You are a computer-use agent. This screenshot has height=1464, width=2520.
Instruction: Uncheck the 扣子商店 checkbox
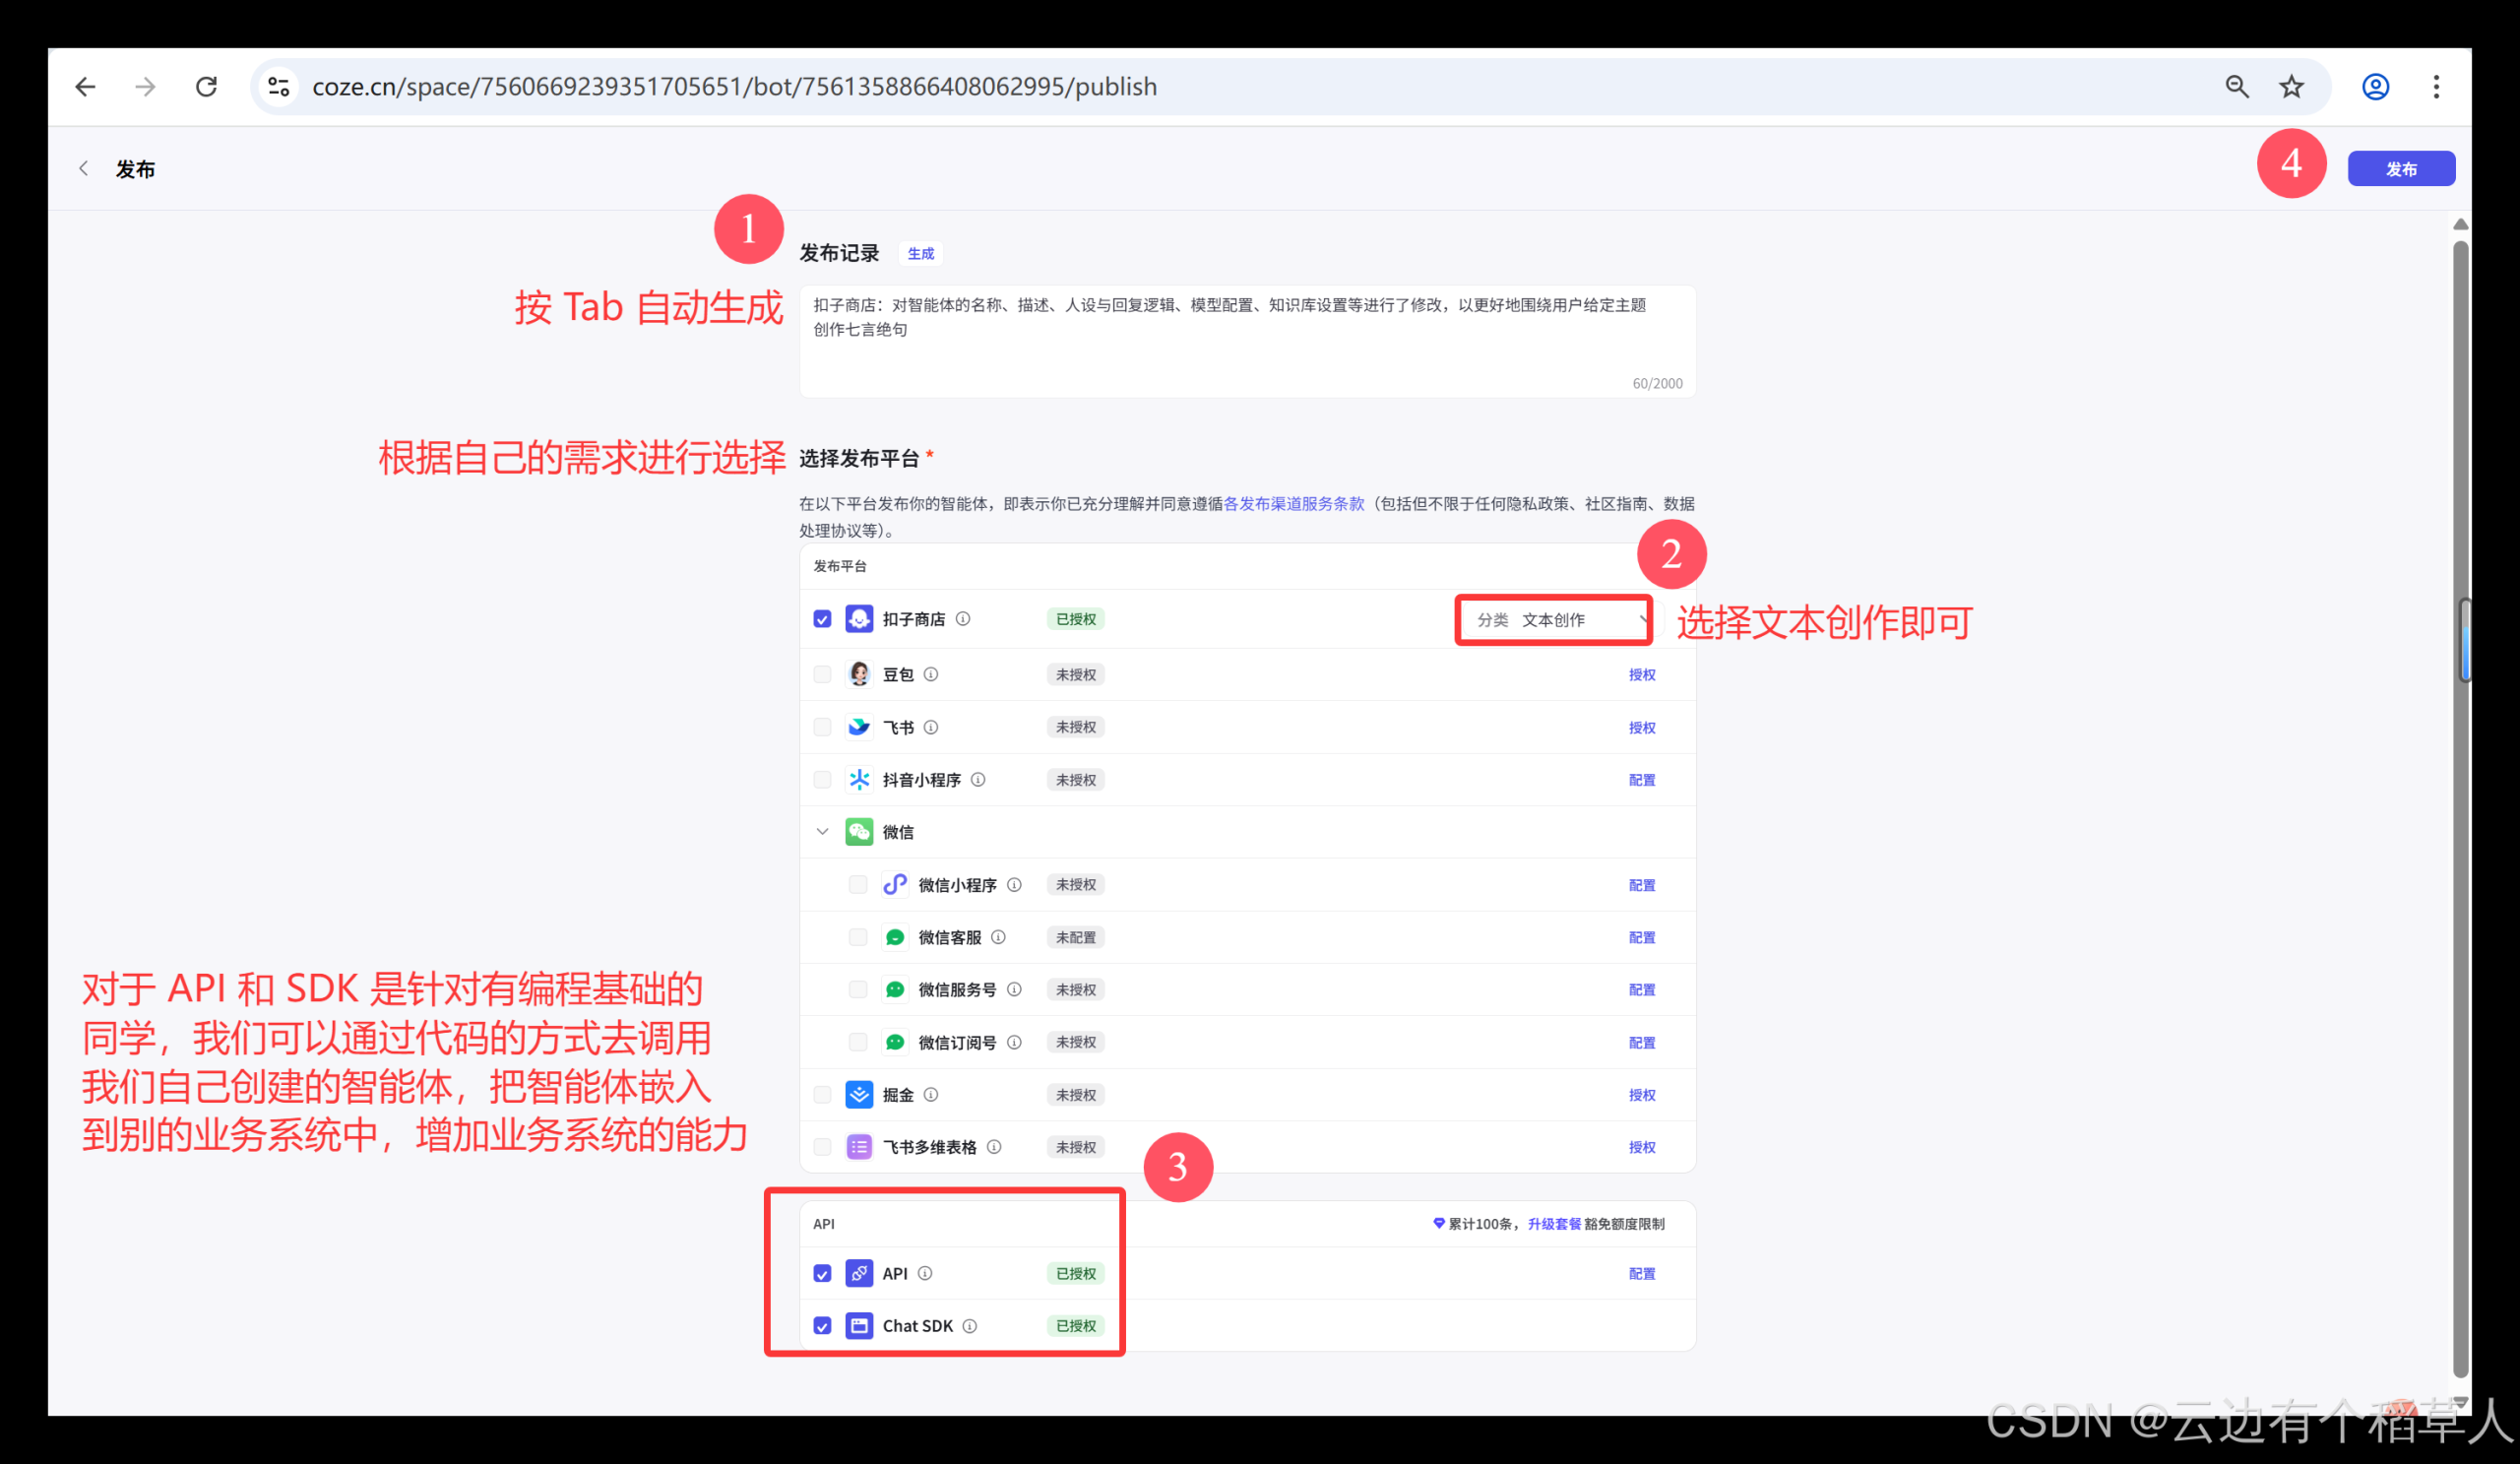pos(822,618)
